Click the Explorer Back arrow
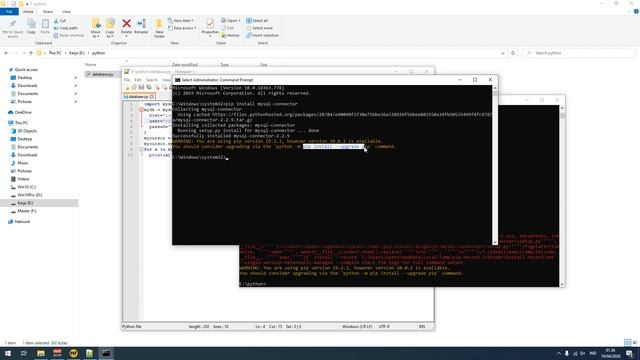 click(x=6, y=53)
